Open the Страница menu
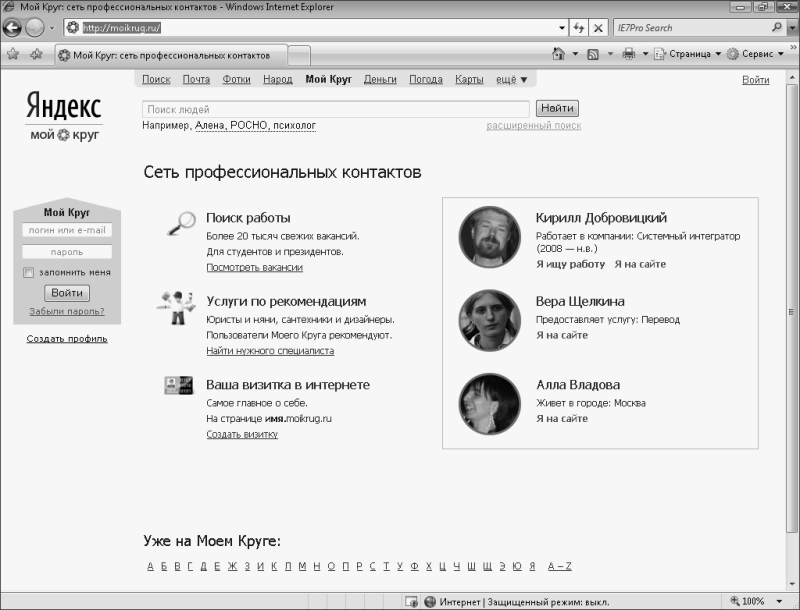 pos(687,54)
